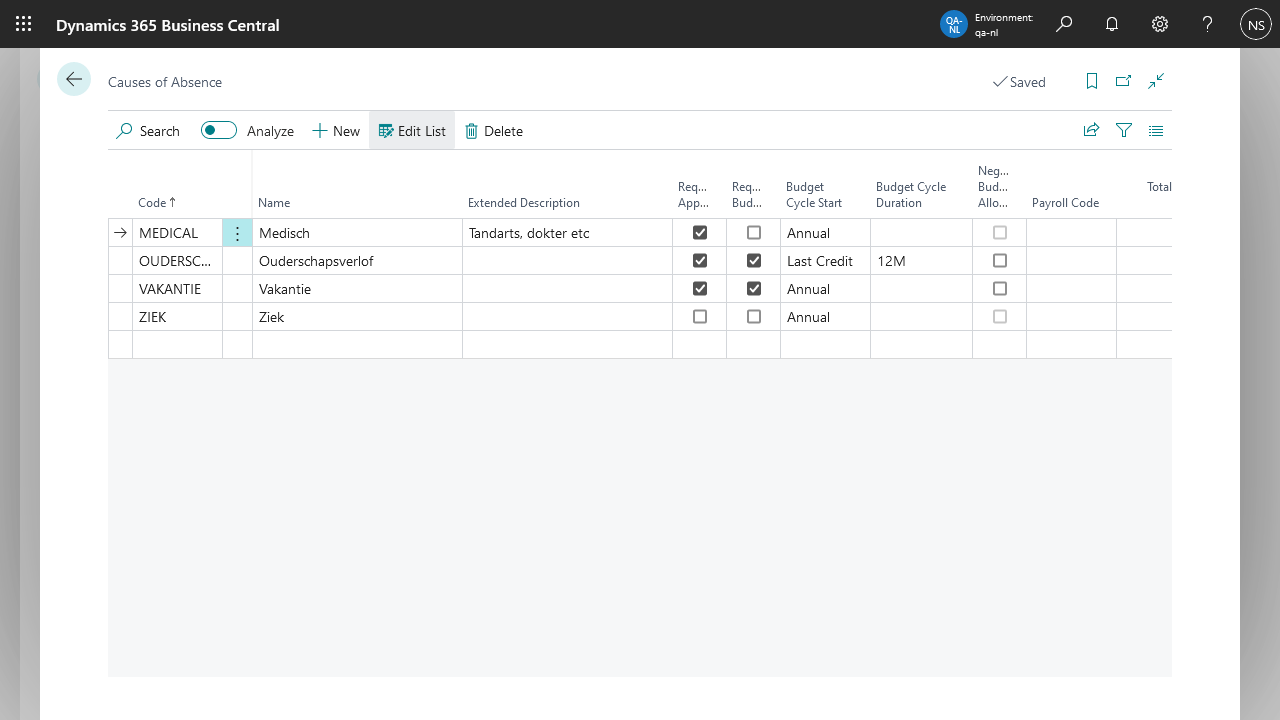The image size is (1280, 720).
Task: Open the MEDICAL row three-dot menu
Action: pos(237,233)
